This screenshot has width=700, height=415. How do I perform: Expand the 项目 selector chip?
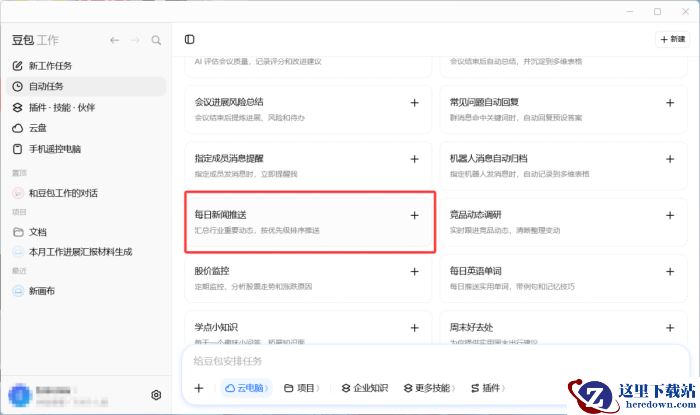pyautogui.click(x=302, y=388)
